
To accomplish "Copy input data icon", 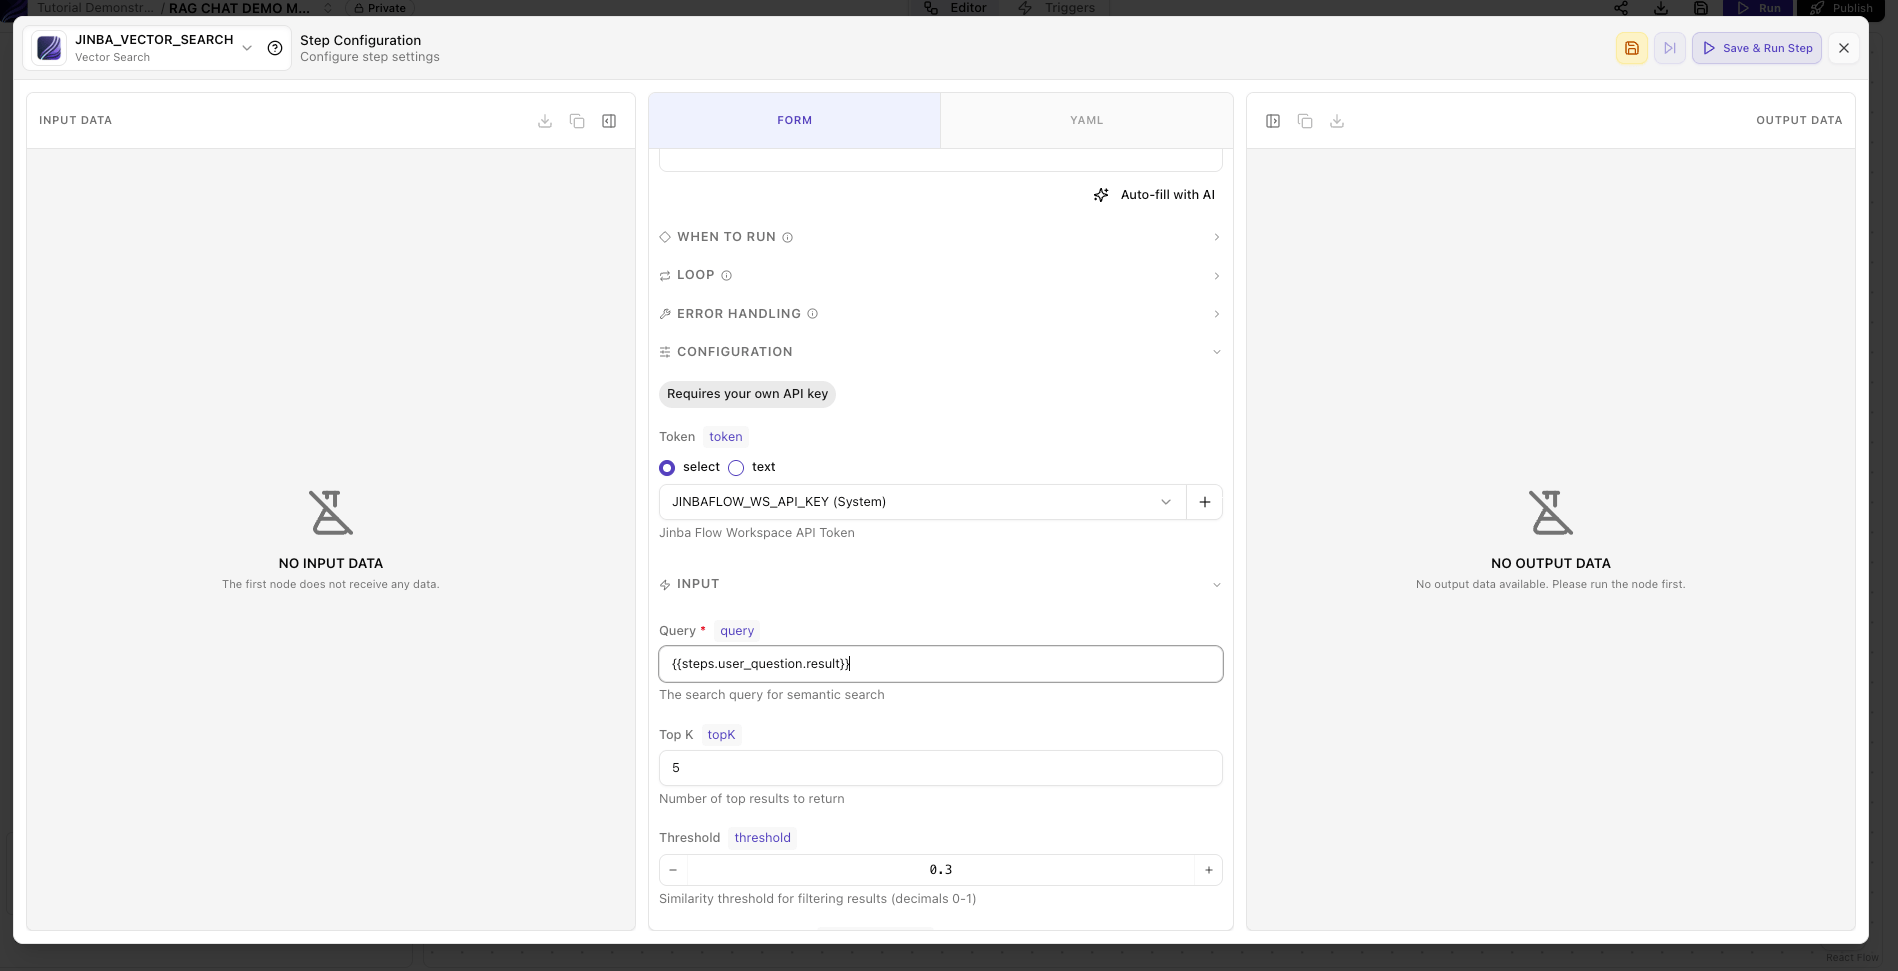I will [x=577, y=121].
